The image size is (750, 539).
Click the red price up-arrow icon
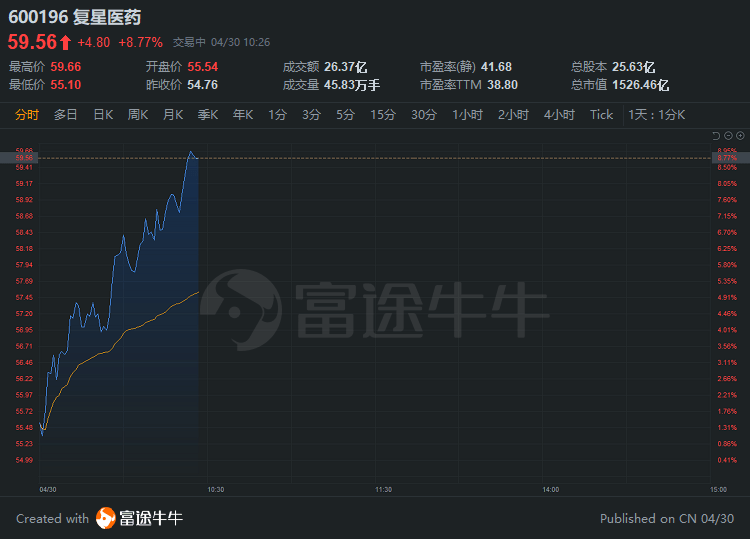point(66,43)
